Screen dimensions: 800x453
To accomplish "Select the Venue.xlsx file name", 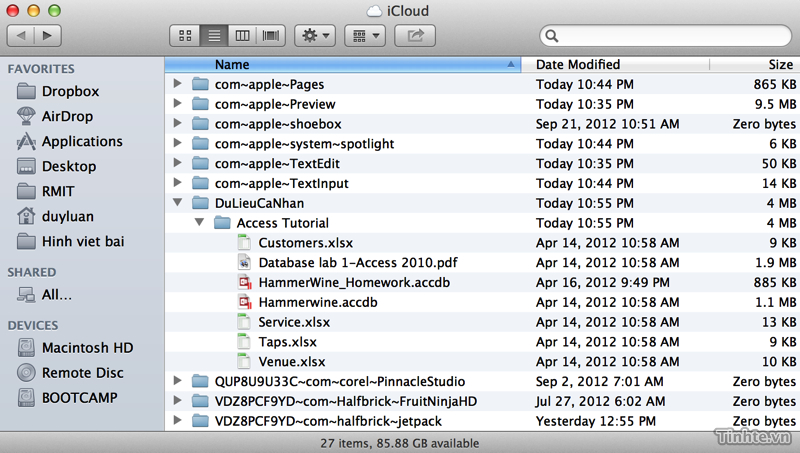I will click(292, 362).
